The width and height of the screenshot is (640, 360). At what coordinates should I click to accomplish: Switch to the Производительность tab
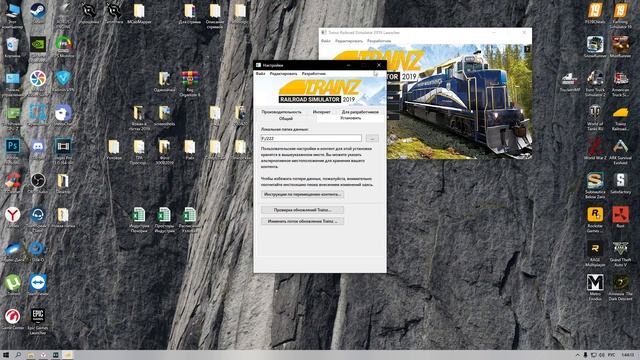tap(281, 111)
